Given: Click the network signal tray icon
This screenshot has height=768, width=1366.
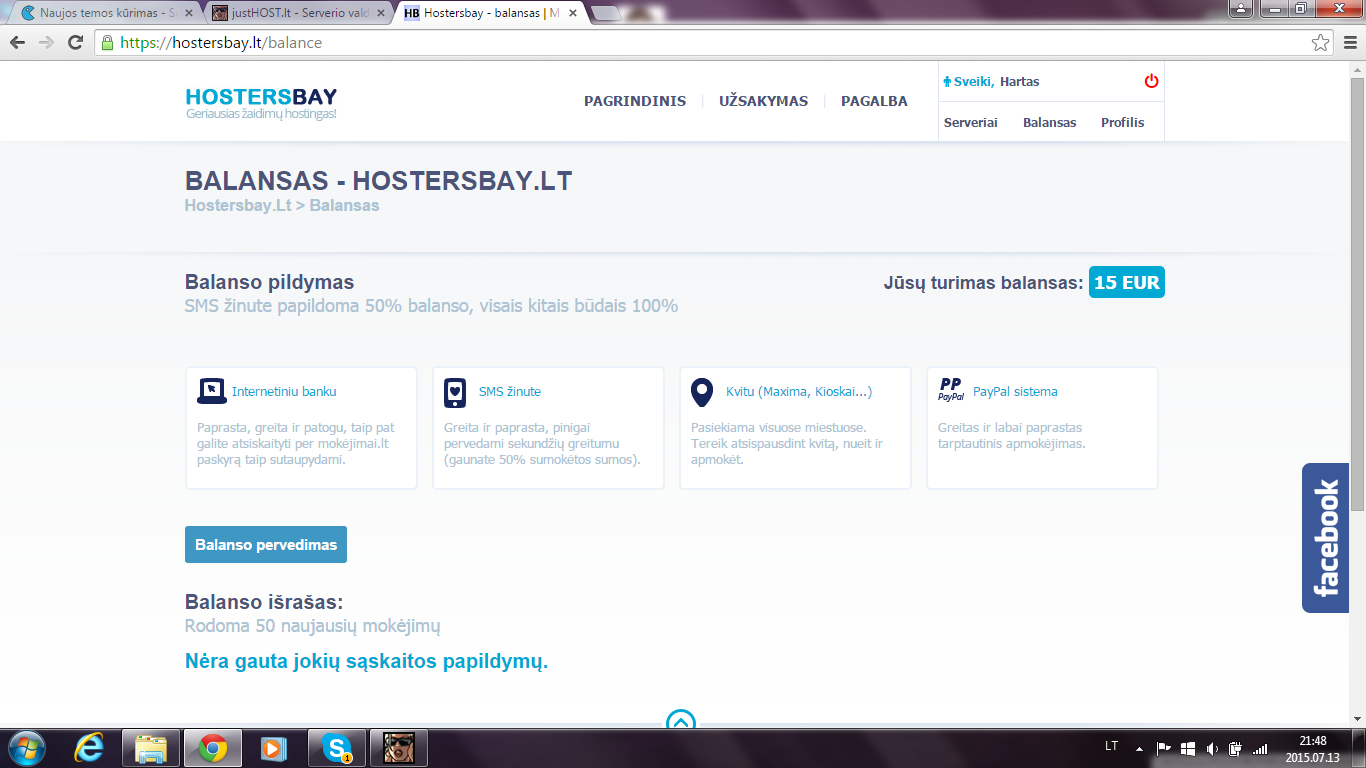Looking at the screenshot, I should [x=1260, y=748].
